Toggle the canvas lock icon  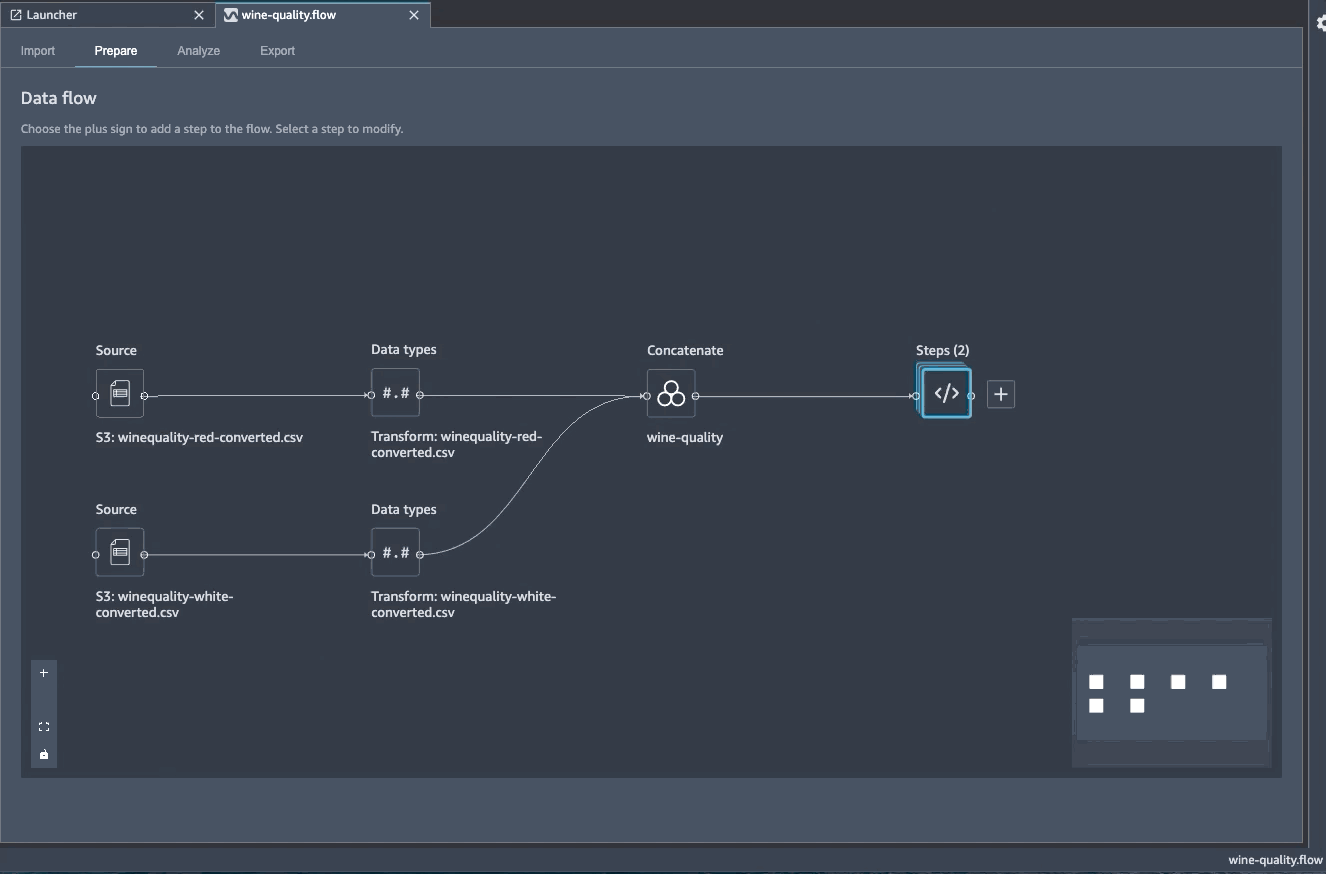tap(44, 754)
